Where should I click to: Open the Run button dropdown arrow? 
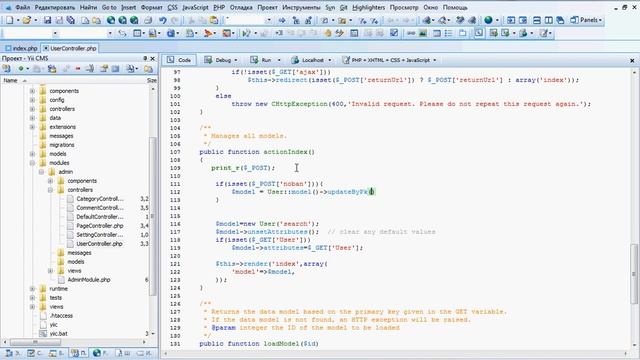coord(279,60)
